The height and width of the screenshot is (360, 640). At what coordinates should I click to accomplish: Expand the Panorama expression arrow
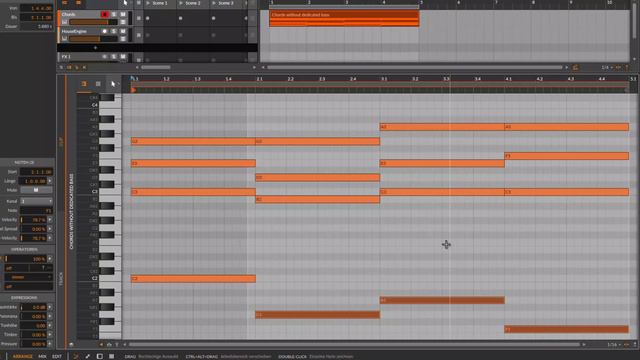tap(50, 316)
